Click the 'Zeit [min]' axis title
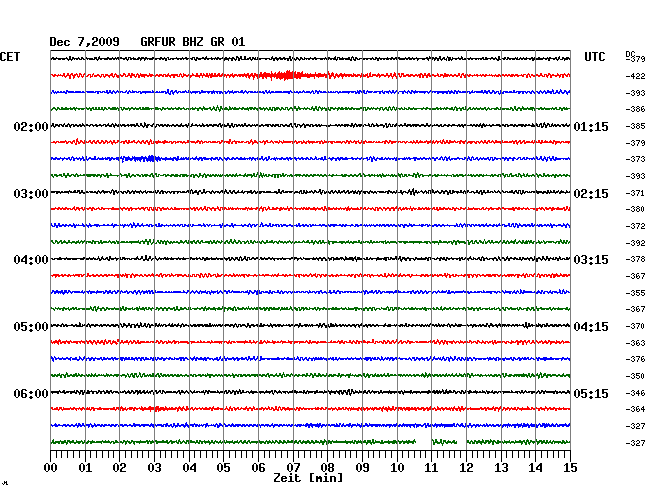This screenshot has height=494, width=650. coord(308,478)
